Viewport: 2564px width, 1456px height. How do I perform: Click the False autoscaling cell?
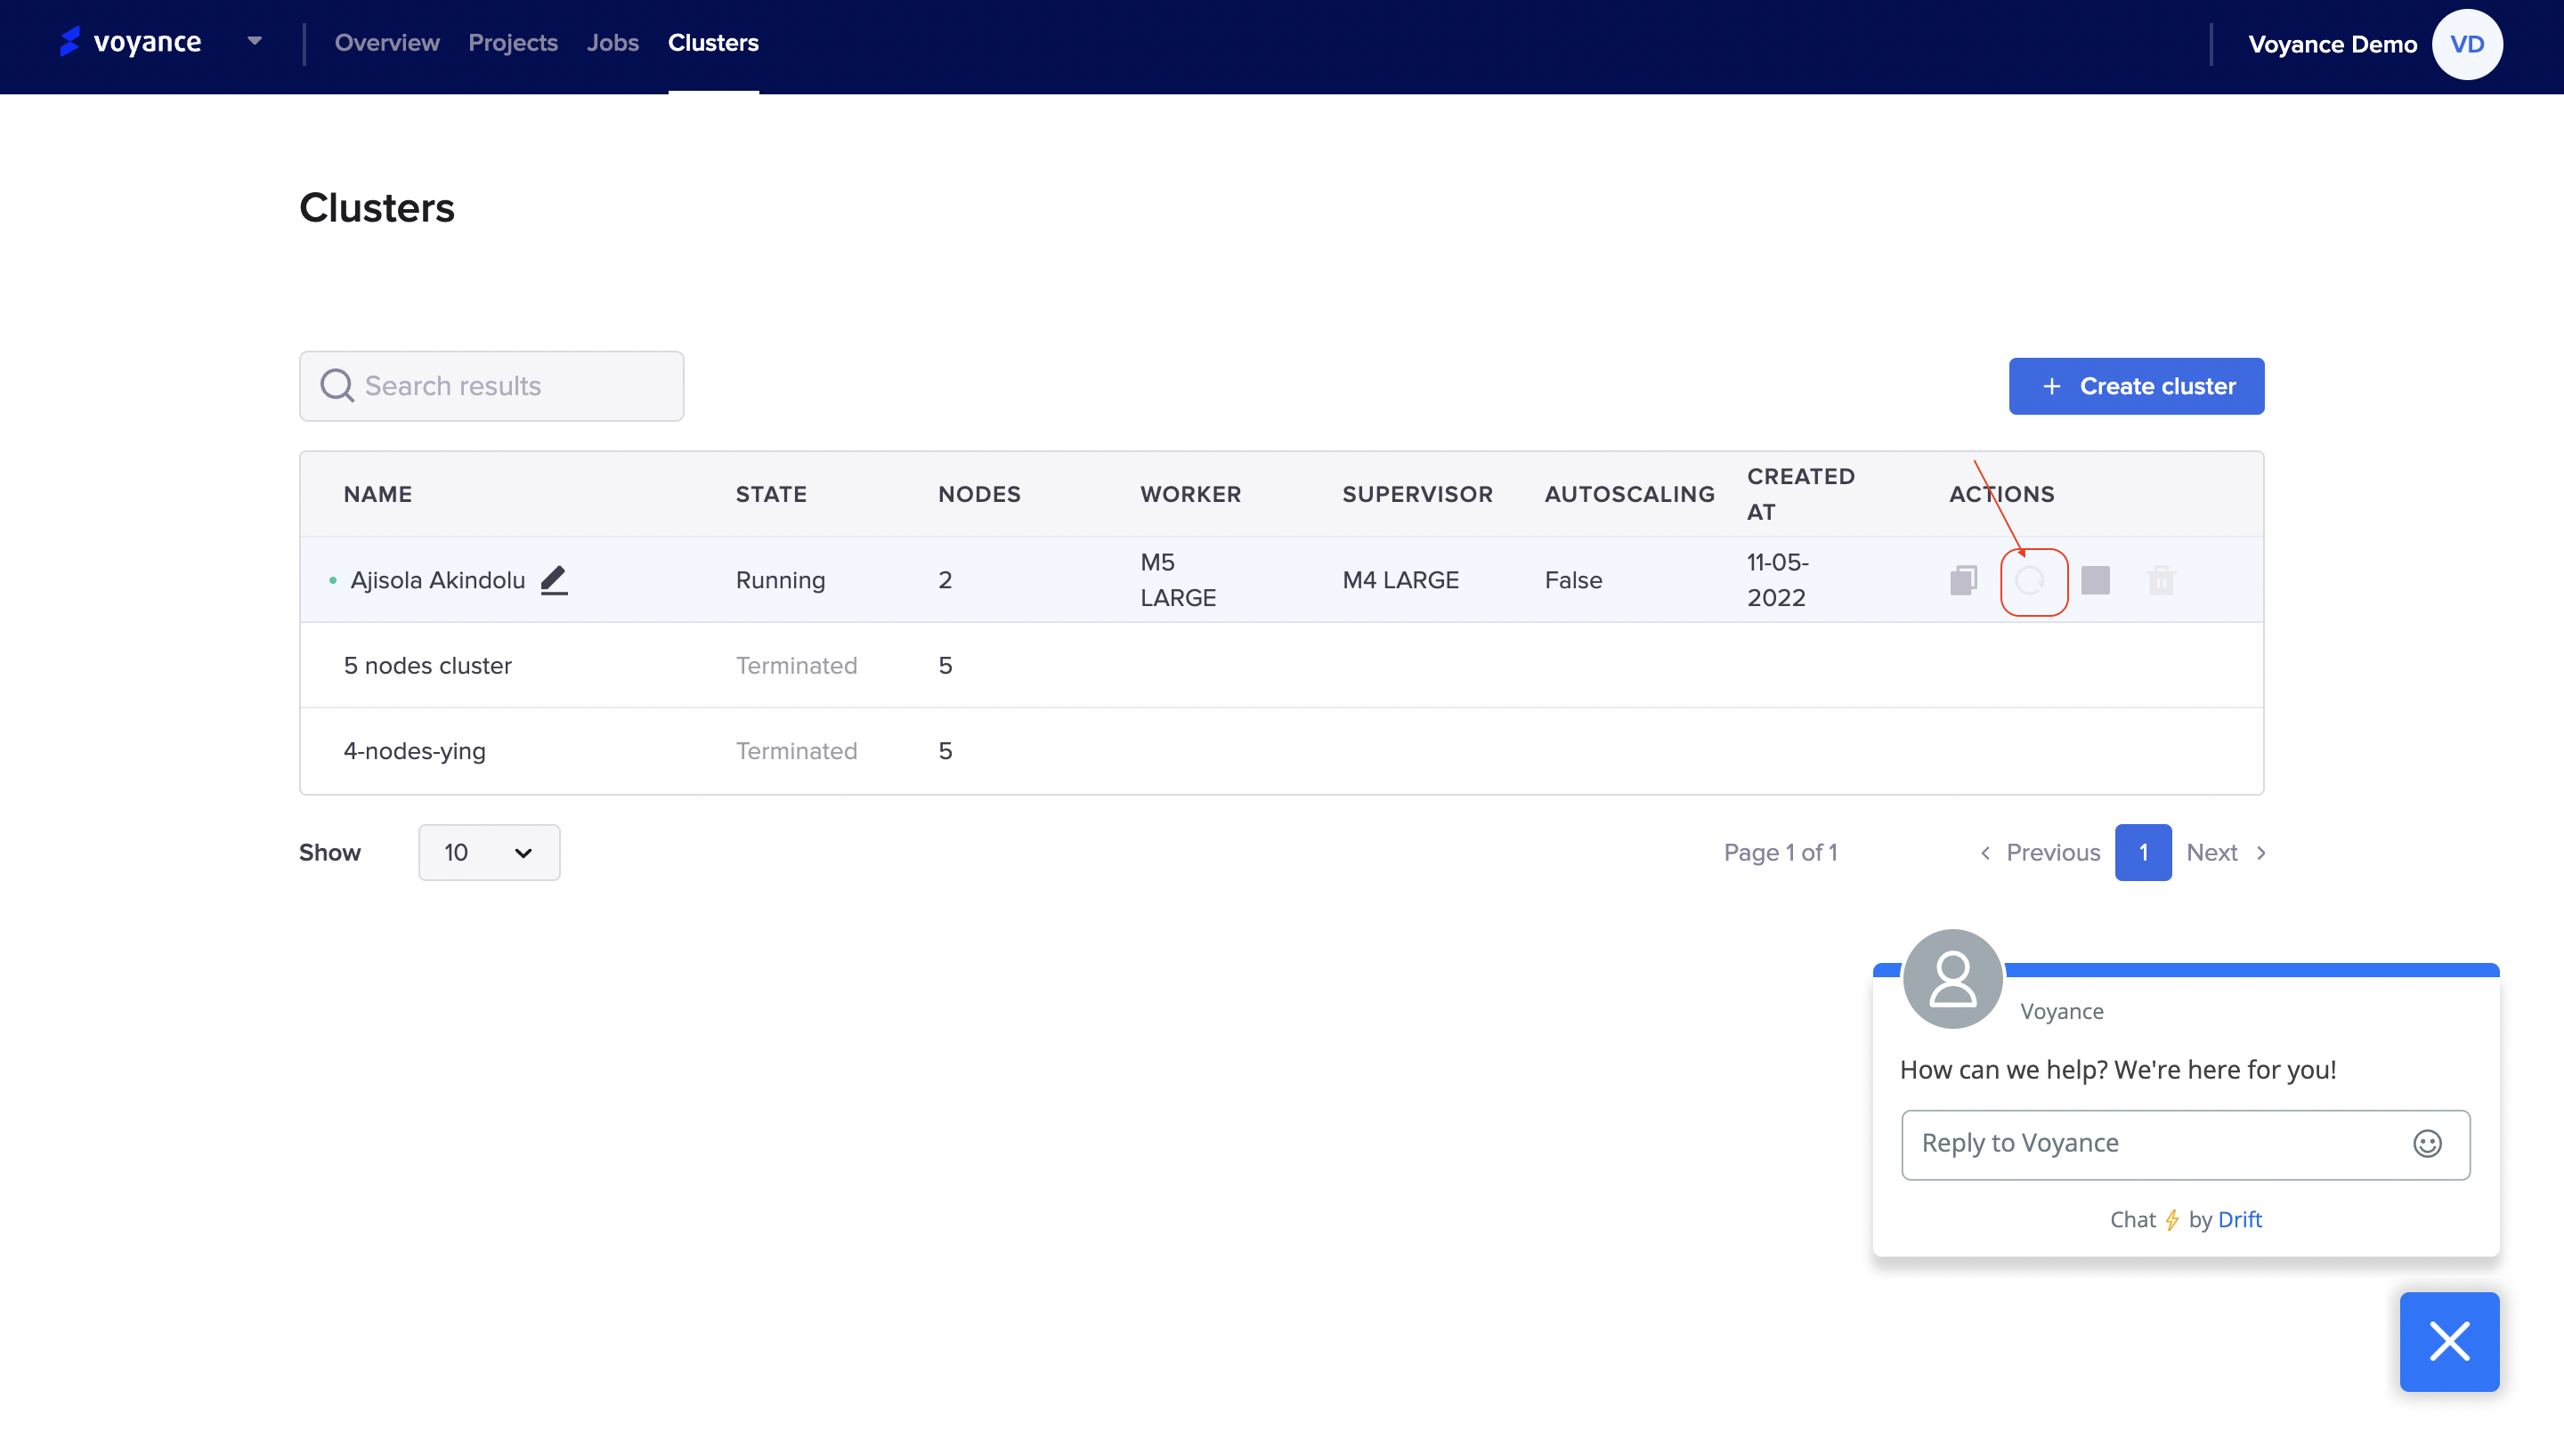pos(1573,580)
